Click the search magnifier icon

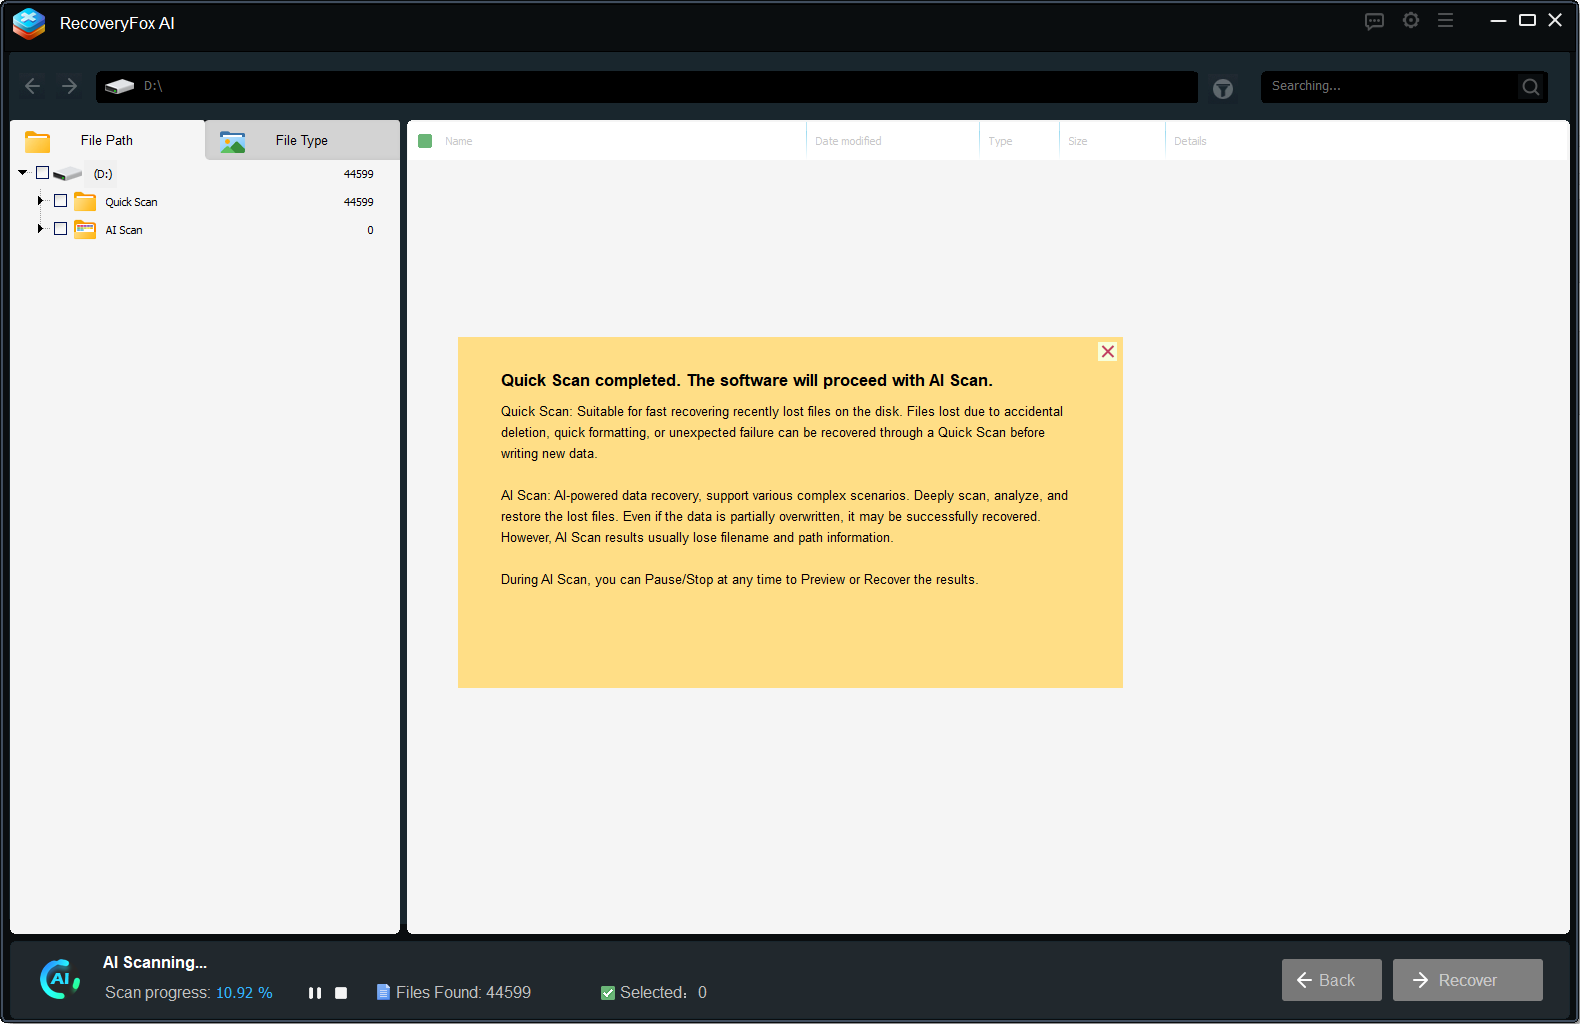[1530, 87]
